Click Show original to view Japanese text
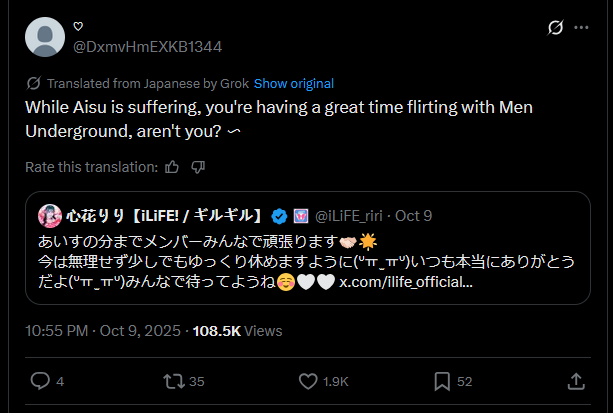613x413 pixels. pos(294,83)
